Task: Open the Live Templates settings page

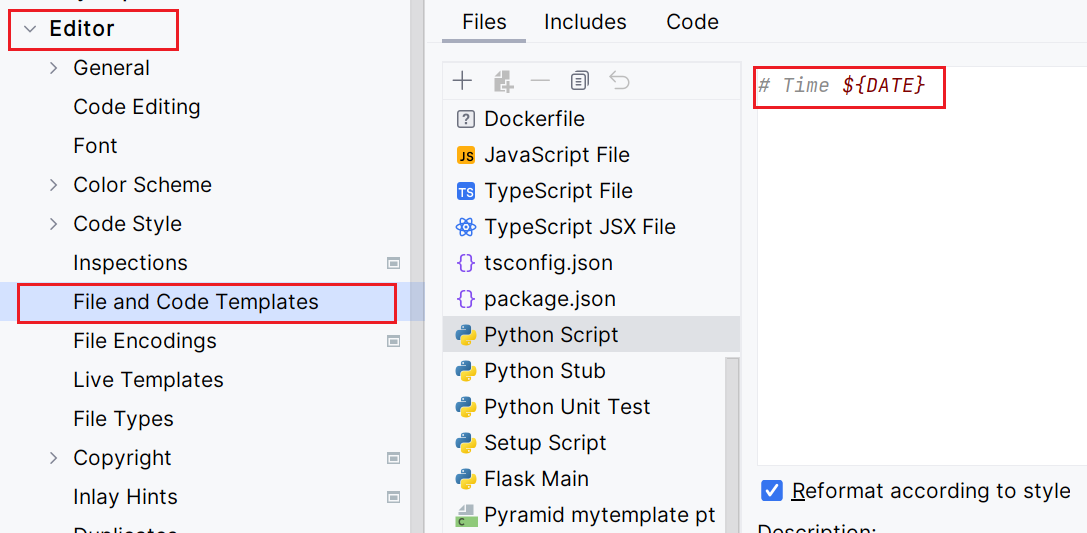Action: tap(148, 380)
